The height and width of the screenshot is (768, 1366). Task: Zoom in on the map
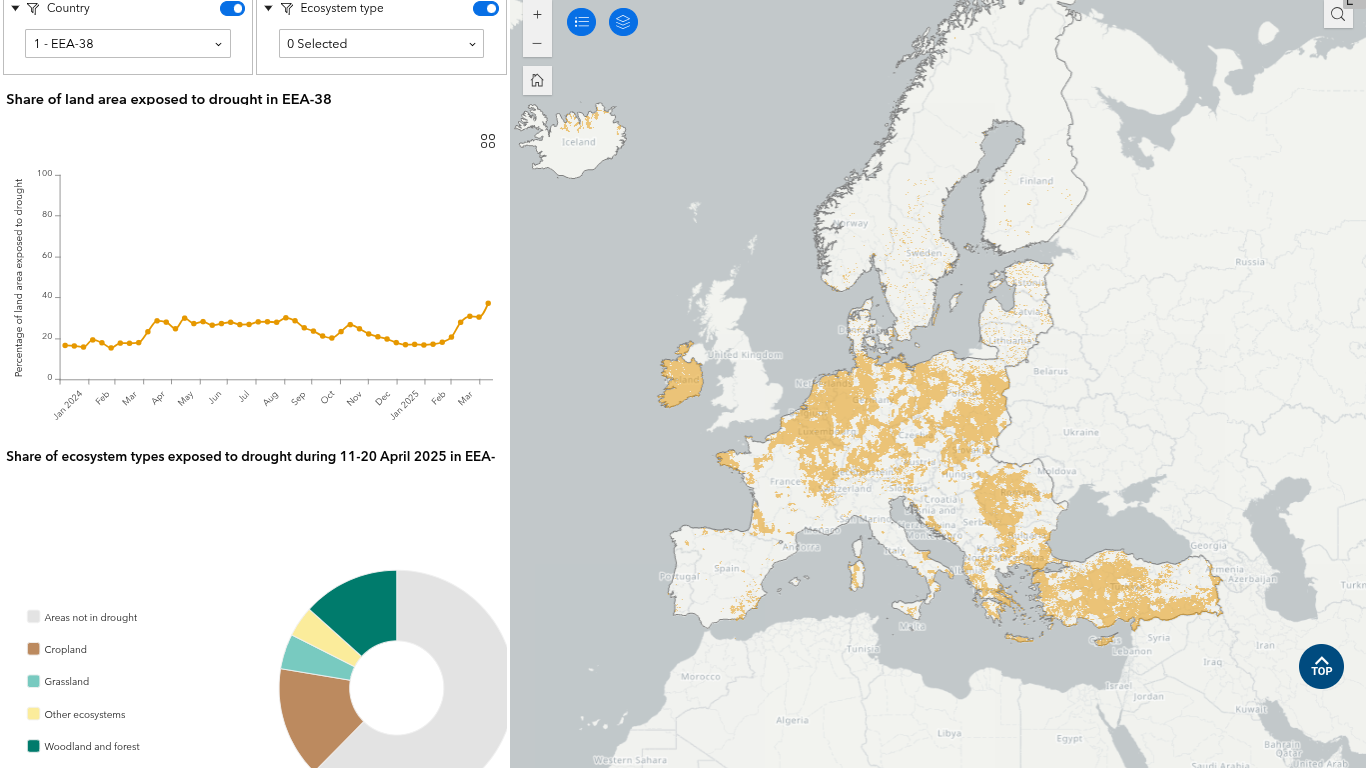[x=537, y=15]
